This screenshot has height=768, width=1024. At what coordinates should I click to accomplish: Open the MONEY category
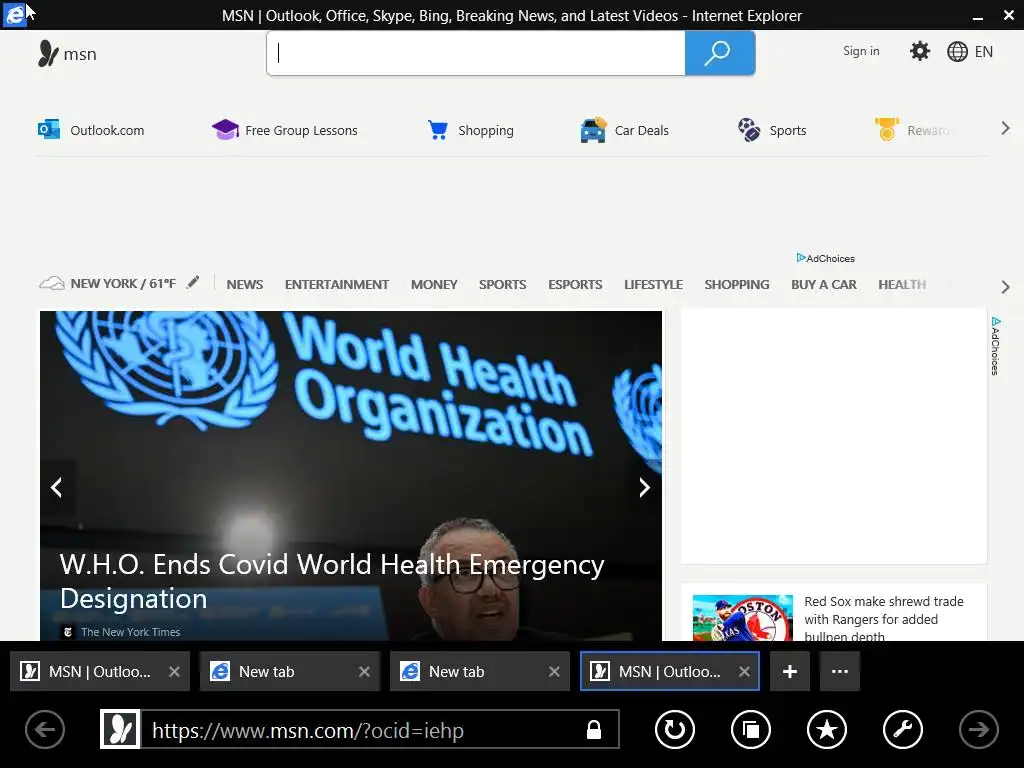pyautogui.click(x=434, y=285)
